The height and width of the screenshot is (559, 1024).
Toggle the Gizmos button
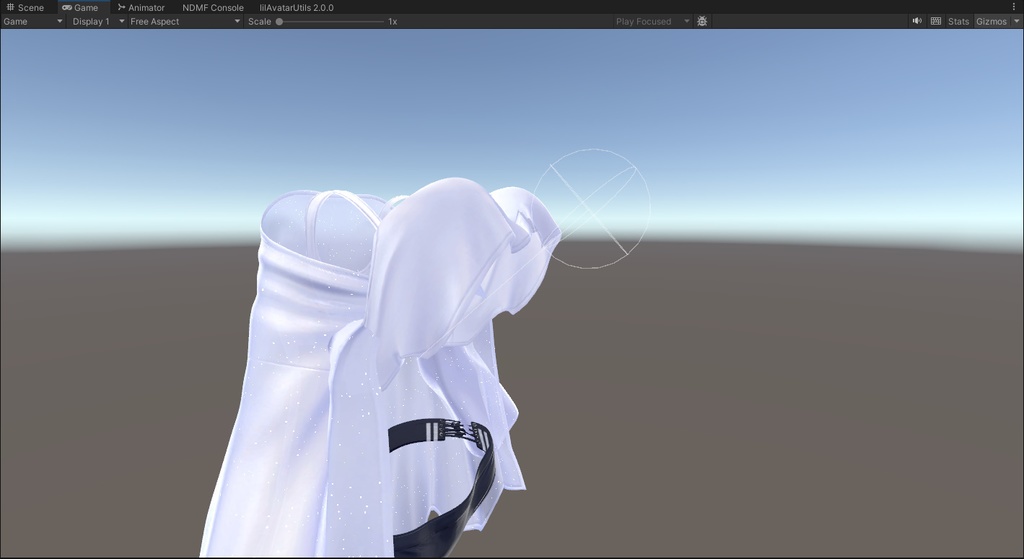tap(991, 22)
